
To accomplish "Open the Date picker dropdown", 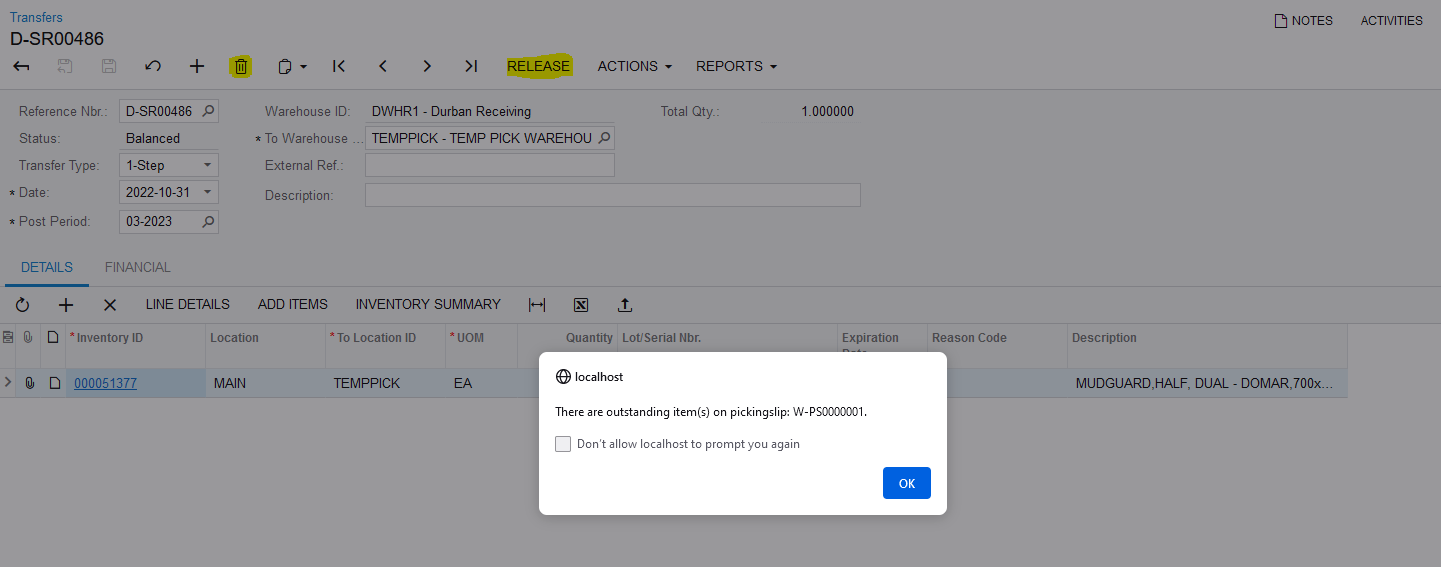I will 207,192.
